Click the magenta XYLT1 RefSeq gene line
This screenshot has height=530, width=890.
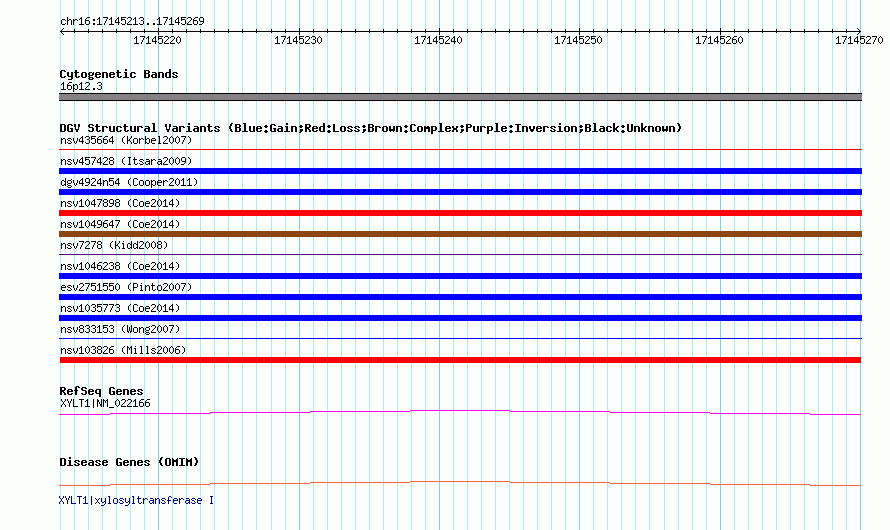click(x=460, y=413)
